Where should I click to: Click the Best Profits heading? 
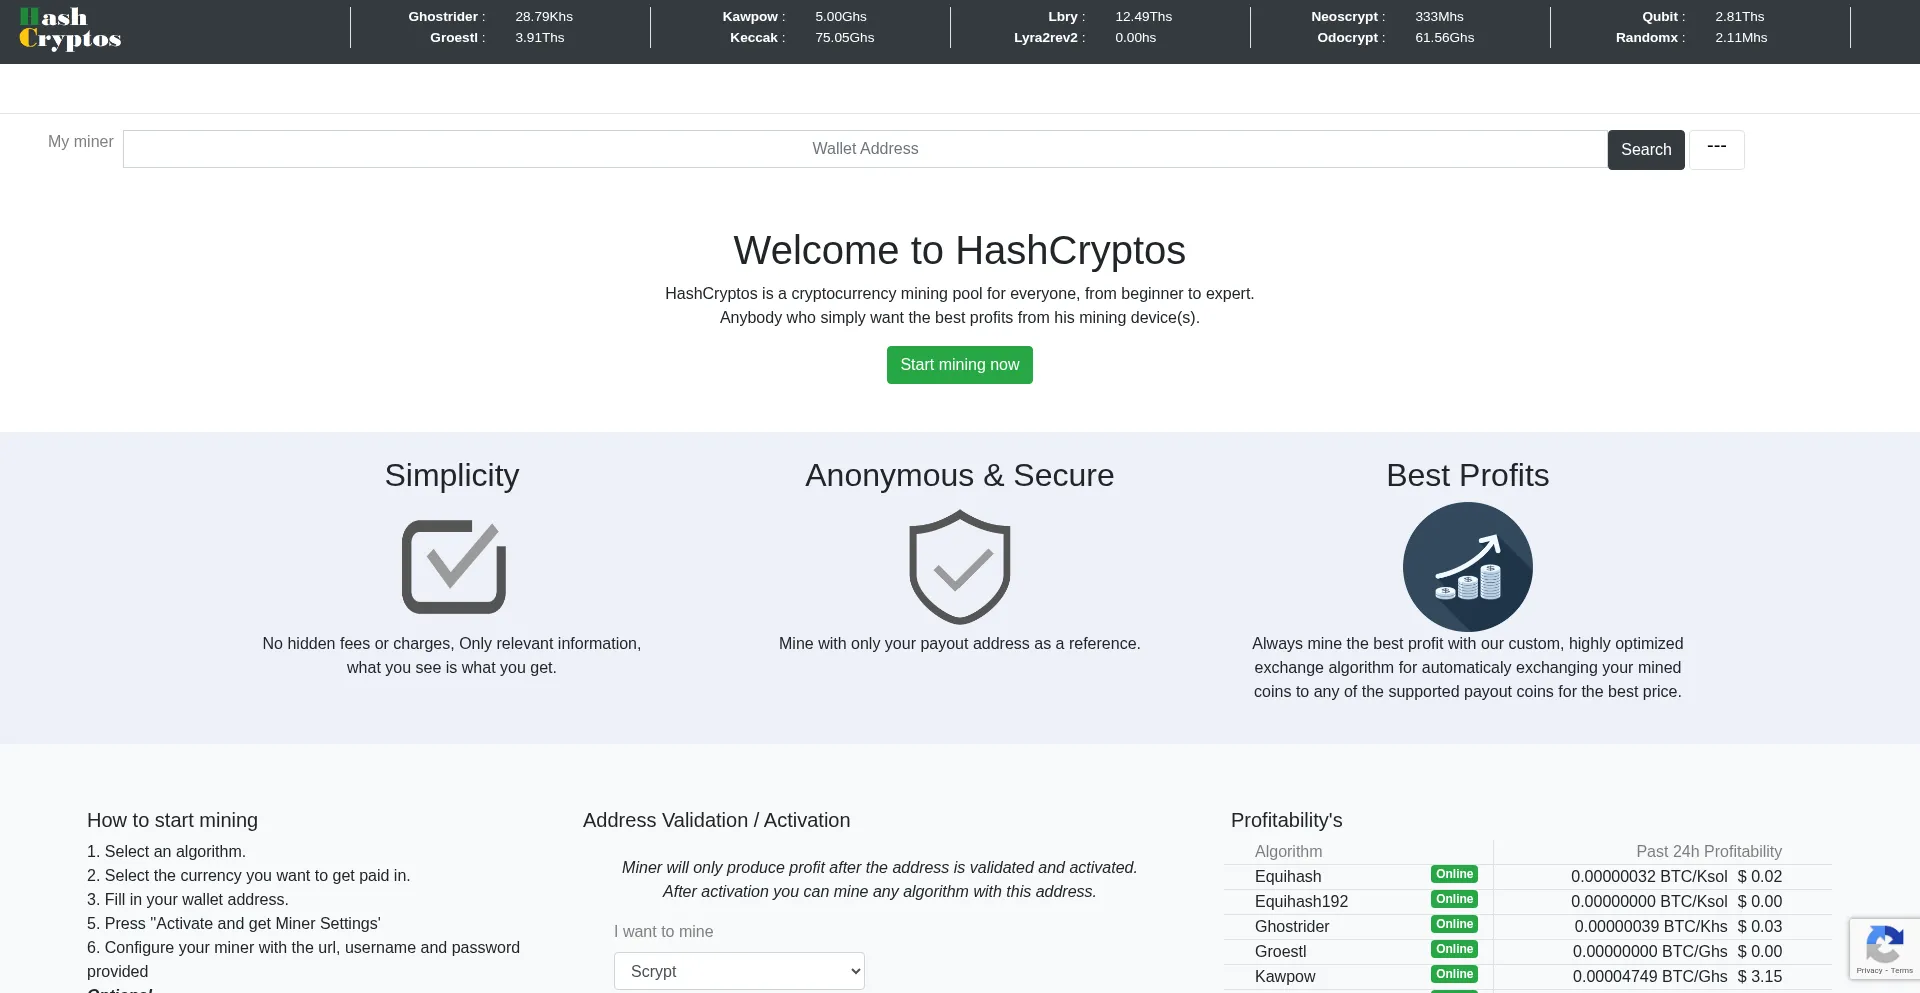point(1467,475)
